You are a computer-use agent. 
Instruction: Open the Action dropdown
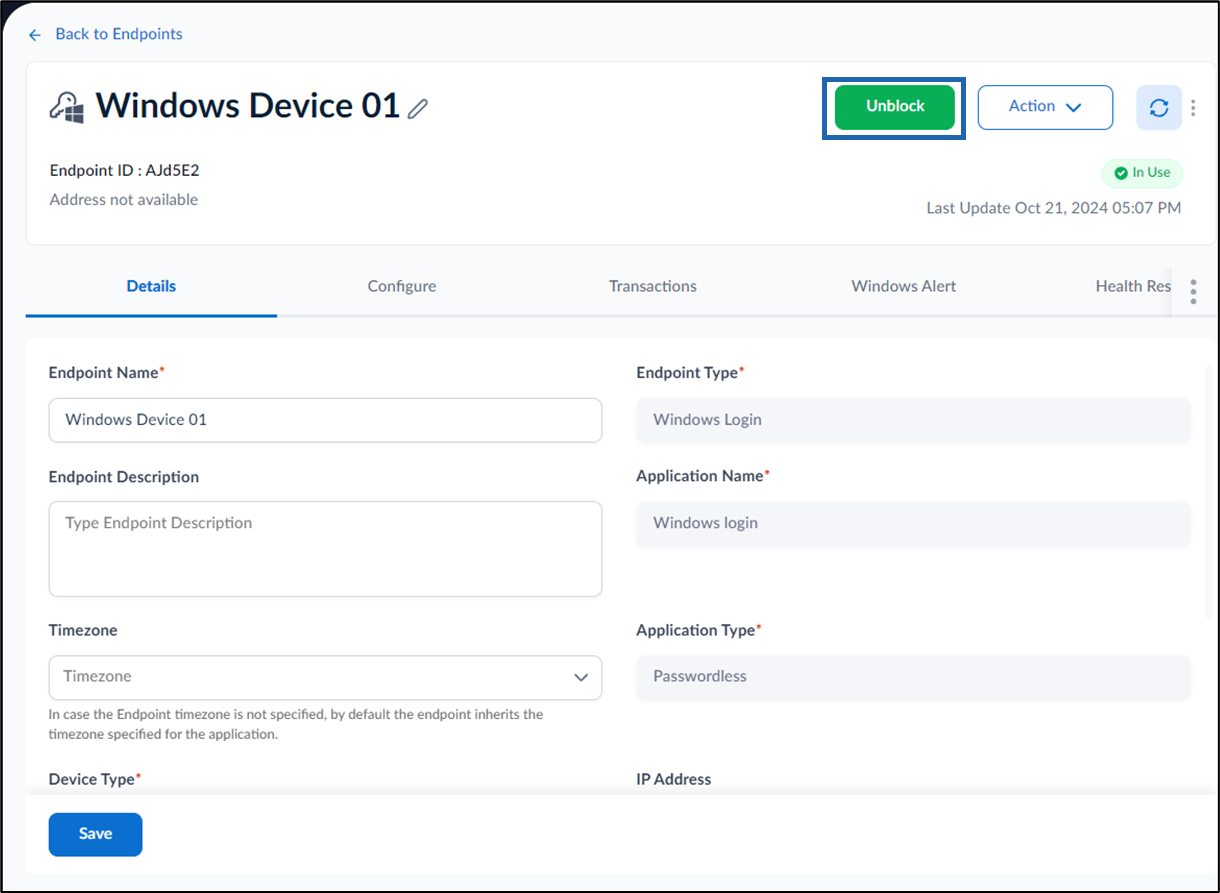tap(1045, 107)
